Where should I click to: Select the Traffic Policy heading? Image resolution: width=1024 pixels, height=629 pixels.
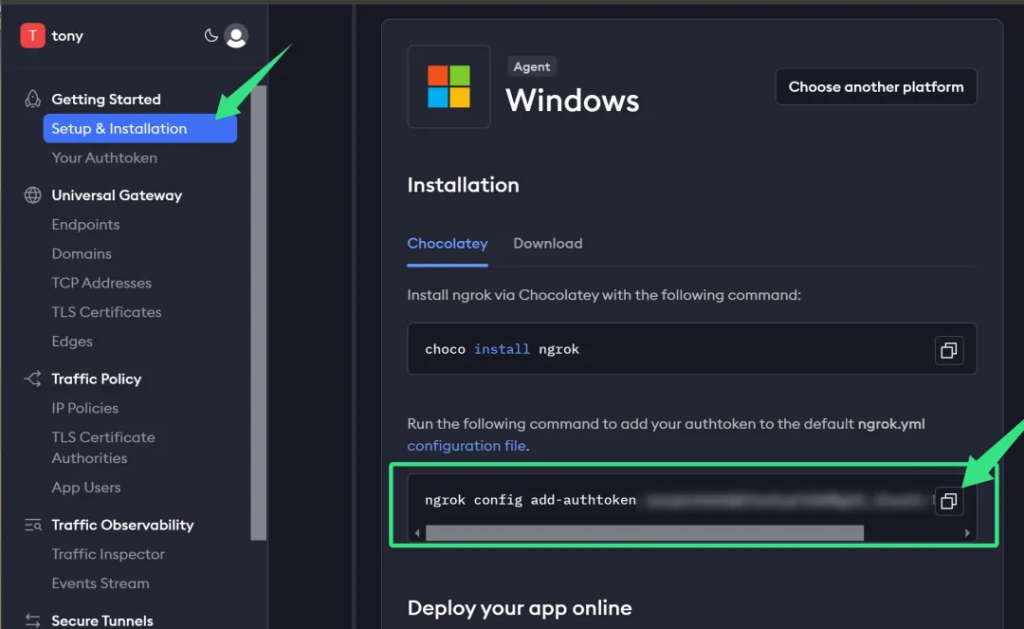click(96, 378)
